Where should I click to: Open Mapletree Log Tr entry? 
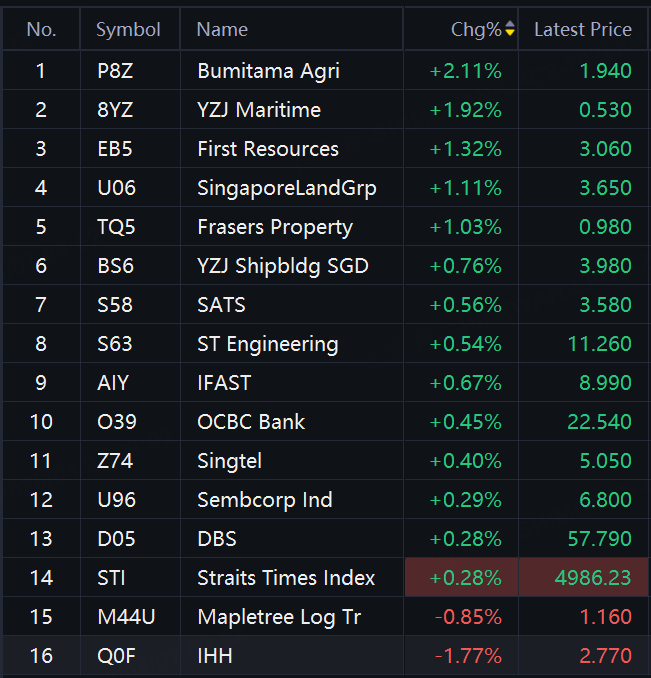click(x=279, y=617)
